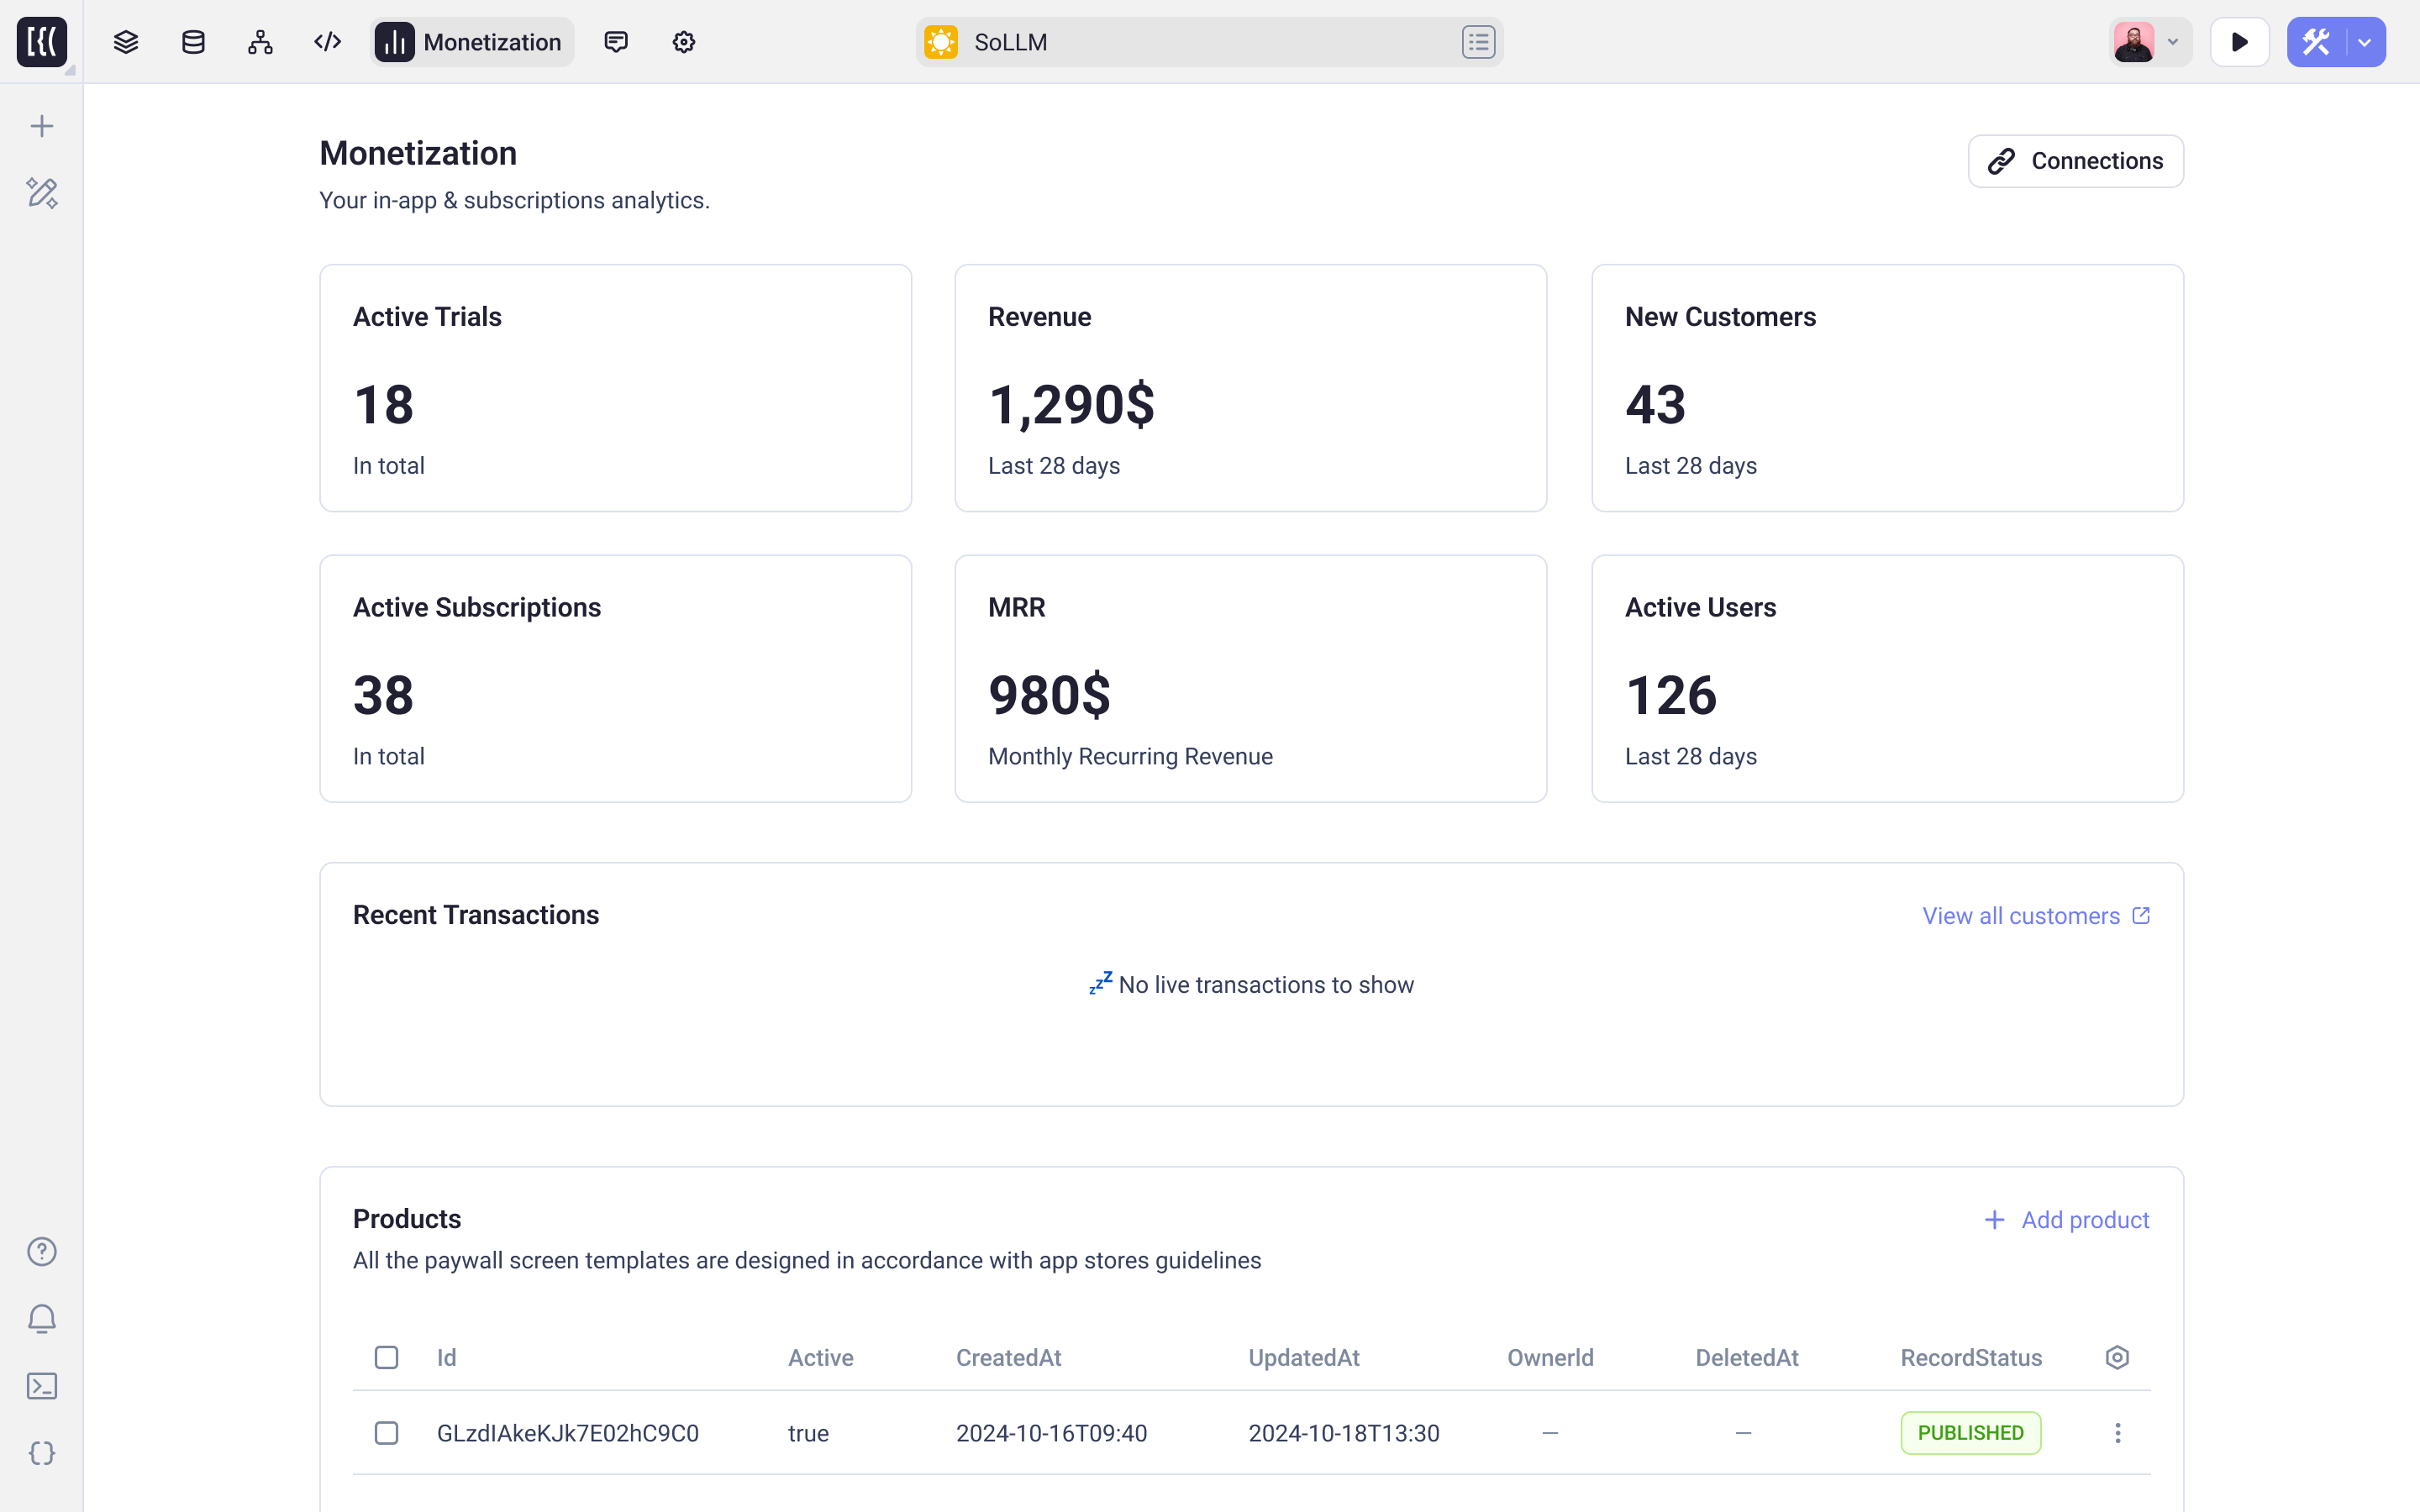Open the database icon in top toolbar
Screen dimensions: 2420x1512
193,41
